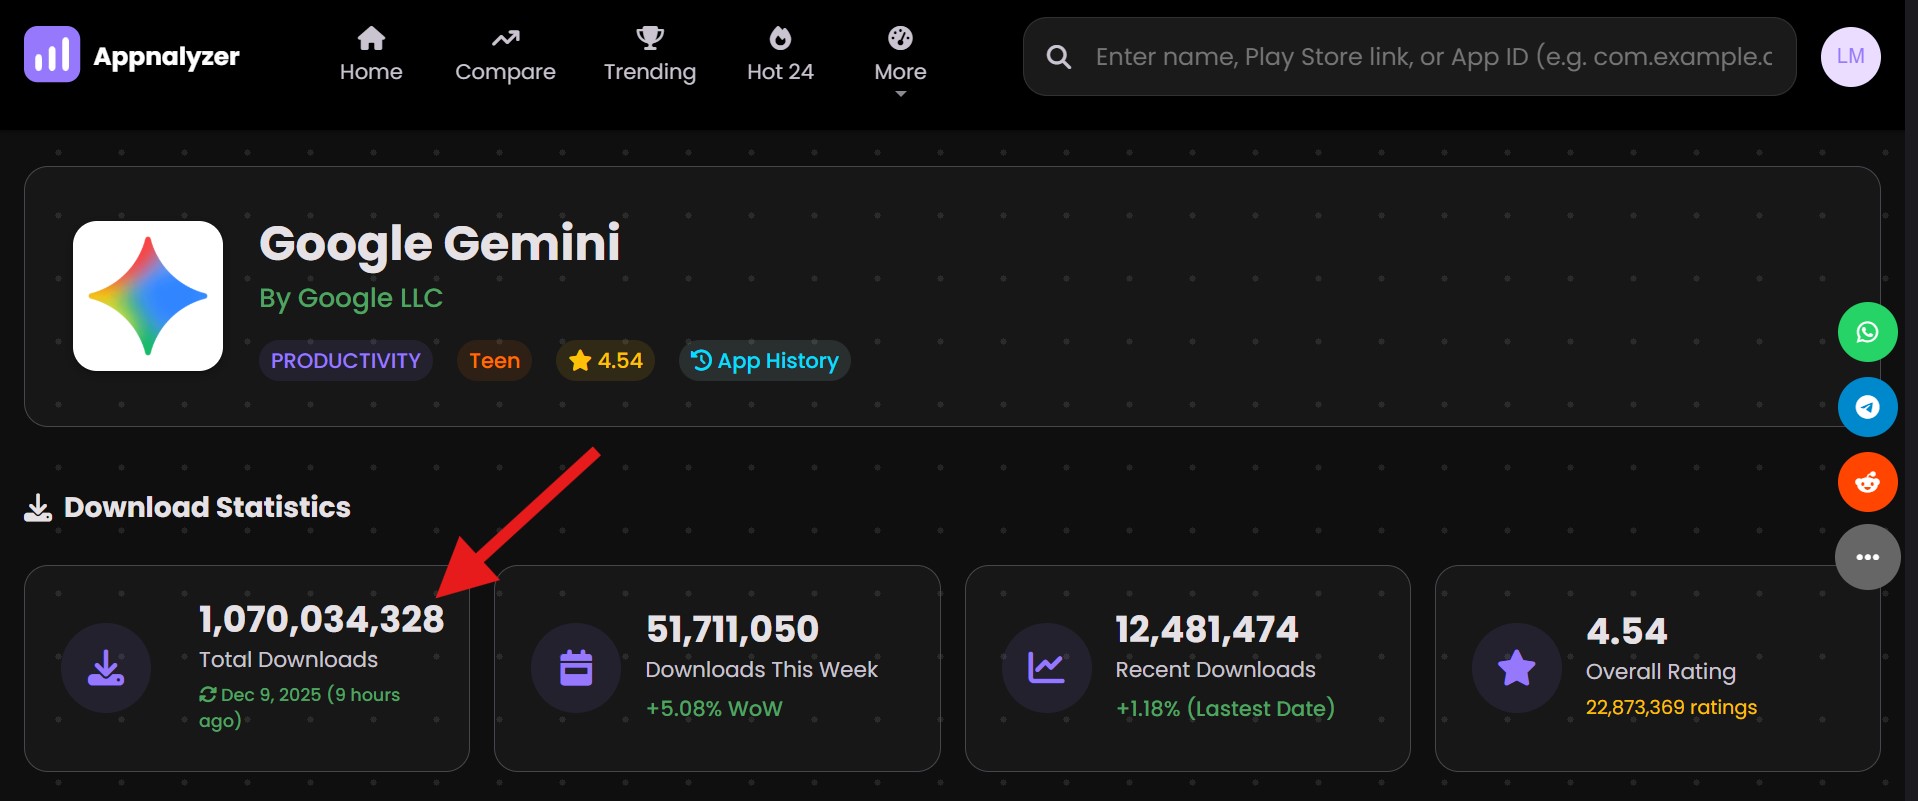Click the Total Downloads download icon
The height and width of the screenshot is (801, 1918).
(x=106, y=667)
